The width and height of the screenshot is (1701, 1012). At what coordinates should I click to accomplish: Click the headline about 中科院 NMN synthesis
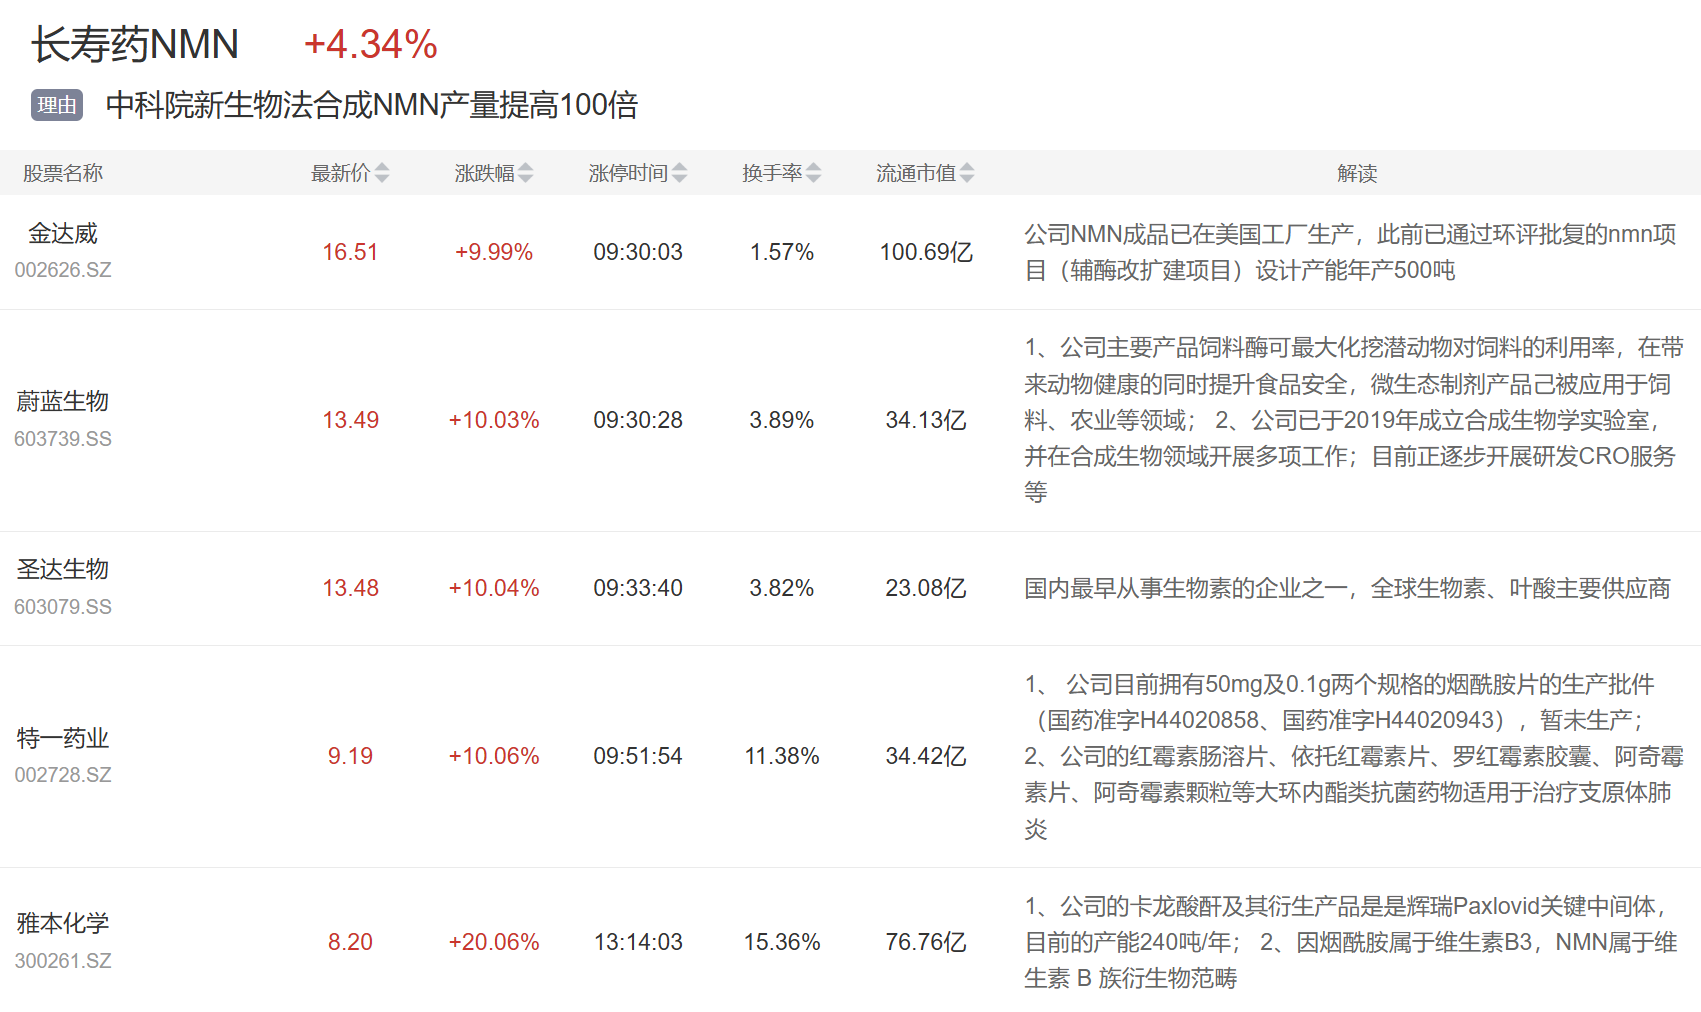[372, 105]
